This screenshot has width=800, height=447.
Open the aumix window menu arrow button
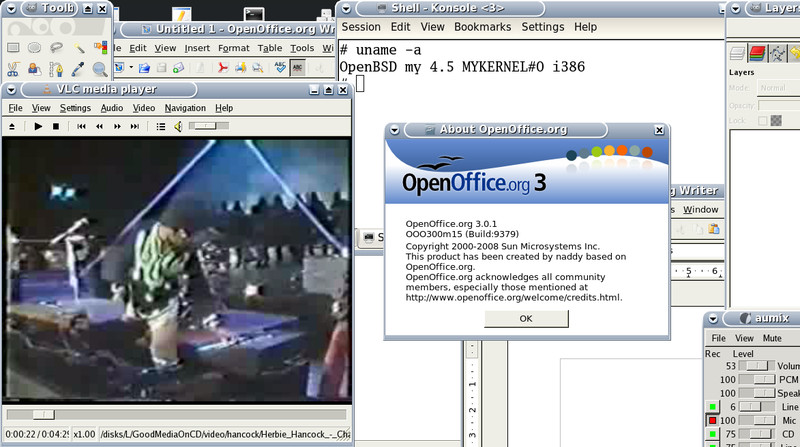point(713,319)
